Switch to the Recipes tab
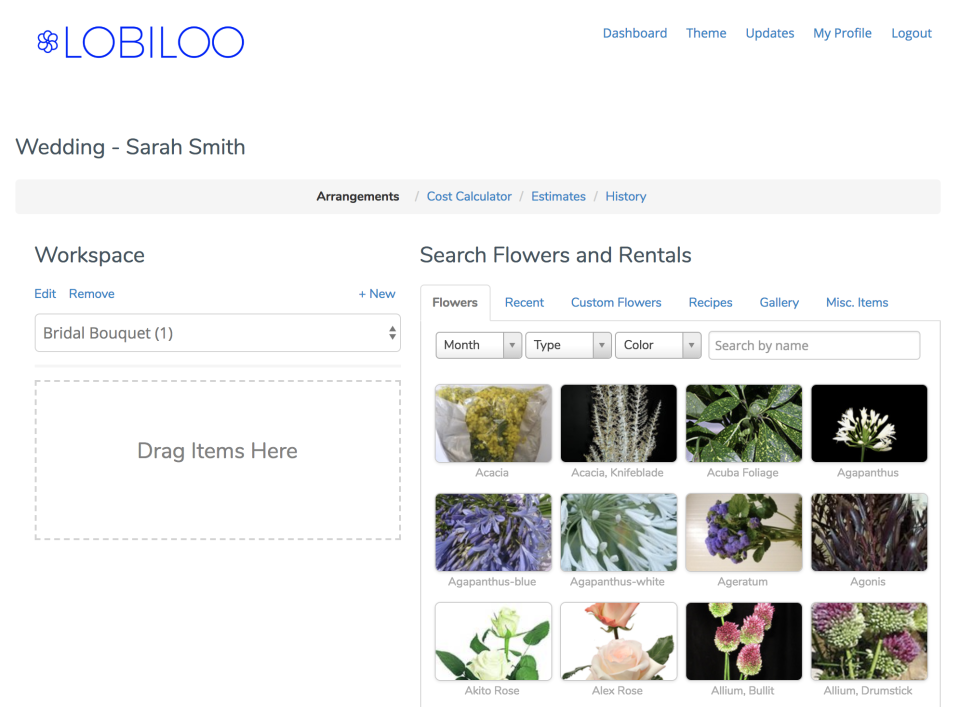 pyautogui.click(x=710, y=302)
